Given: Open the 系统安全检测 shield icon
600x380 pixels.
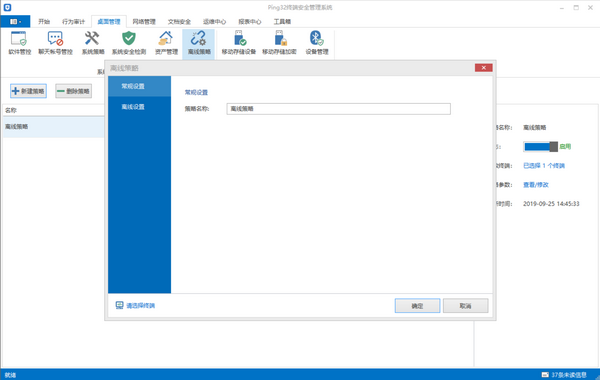Looking at the screenshot, I should click(129, 43).
